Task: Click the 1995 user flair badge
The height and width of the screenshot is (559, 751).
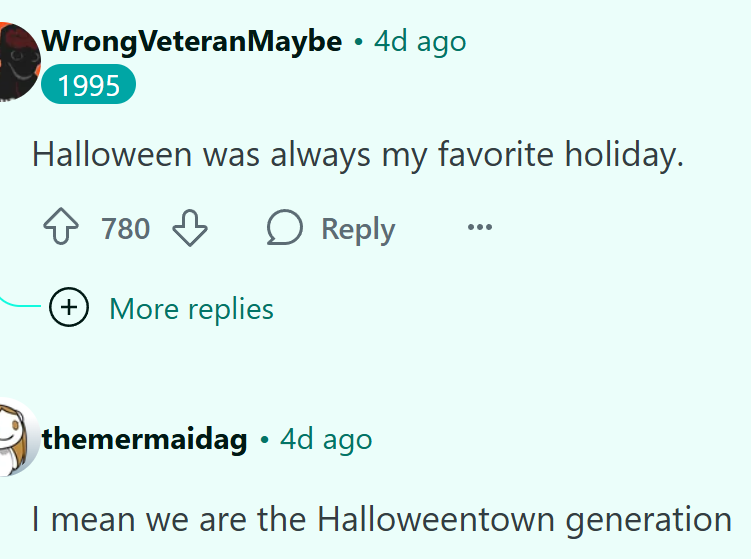Action: coord(89,84)
